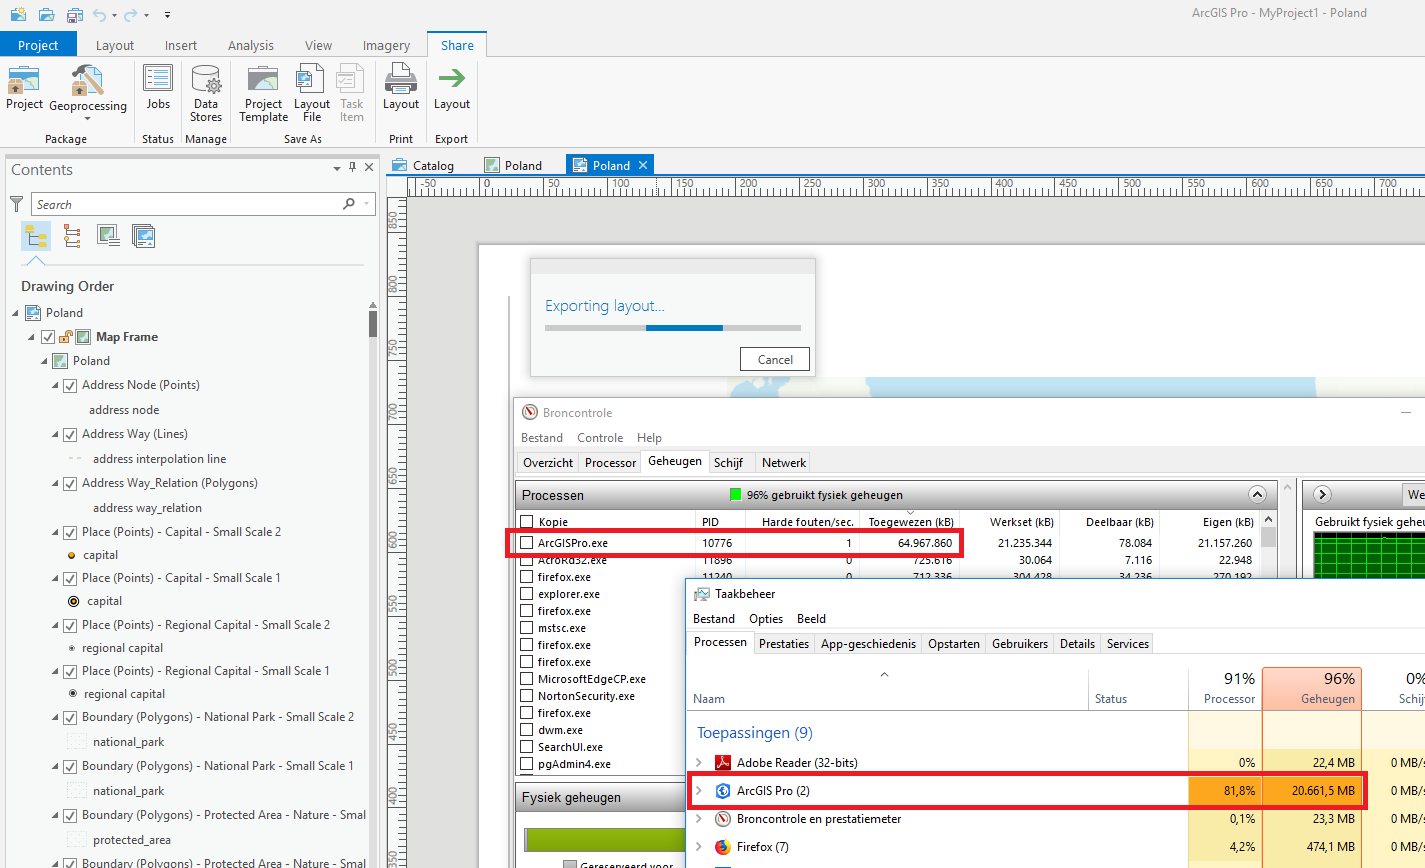Open the Project package tool in Share ribbon
The width and height of the screenshot is (1425, 868).
click(x=24, y=88)
